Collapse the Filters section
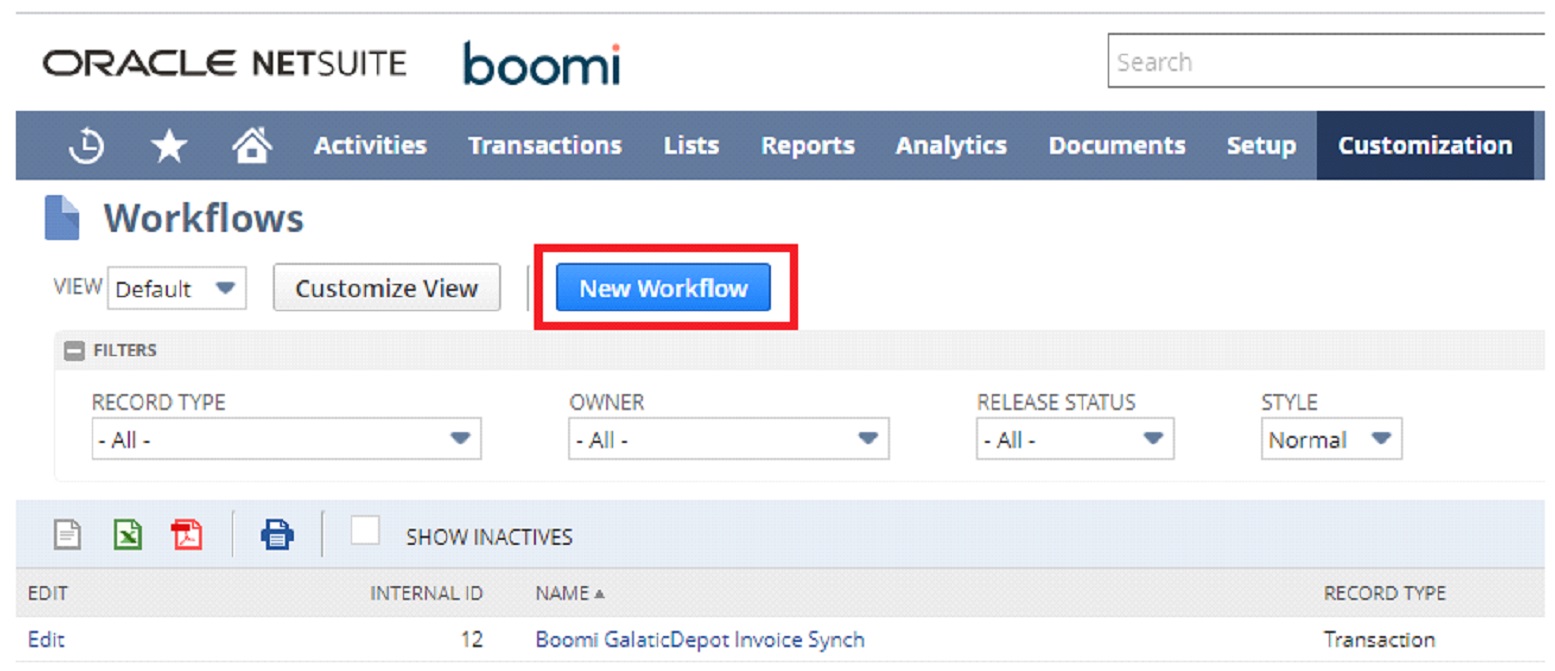Image resolution: width=1555 pixels, height=671 pixels. coord(75,350)
